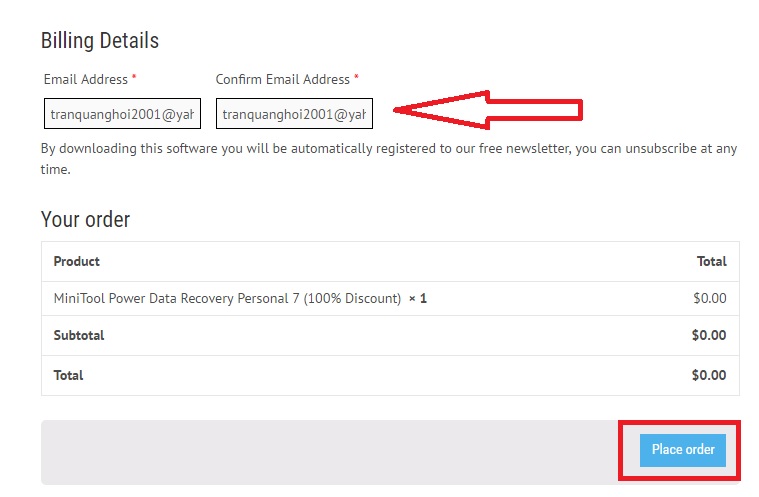Click the Total label in bottom row
The height and width of the screenshot is (497, 759).
point(69,375)
